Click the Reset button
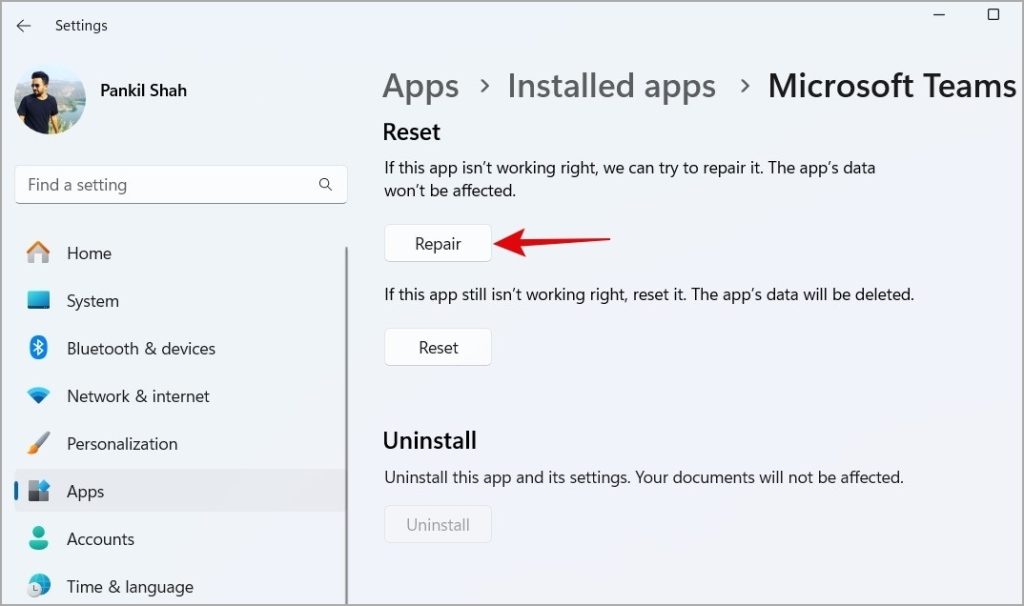Viewport: 1024px width, 606px height. pyautogui.click(x=438, y=347)
